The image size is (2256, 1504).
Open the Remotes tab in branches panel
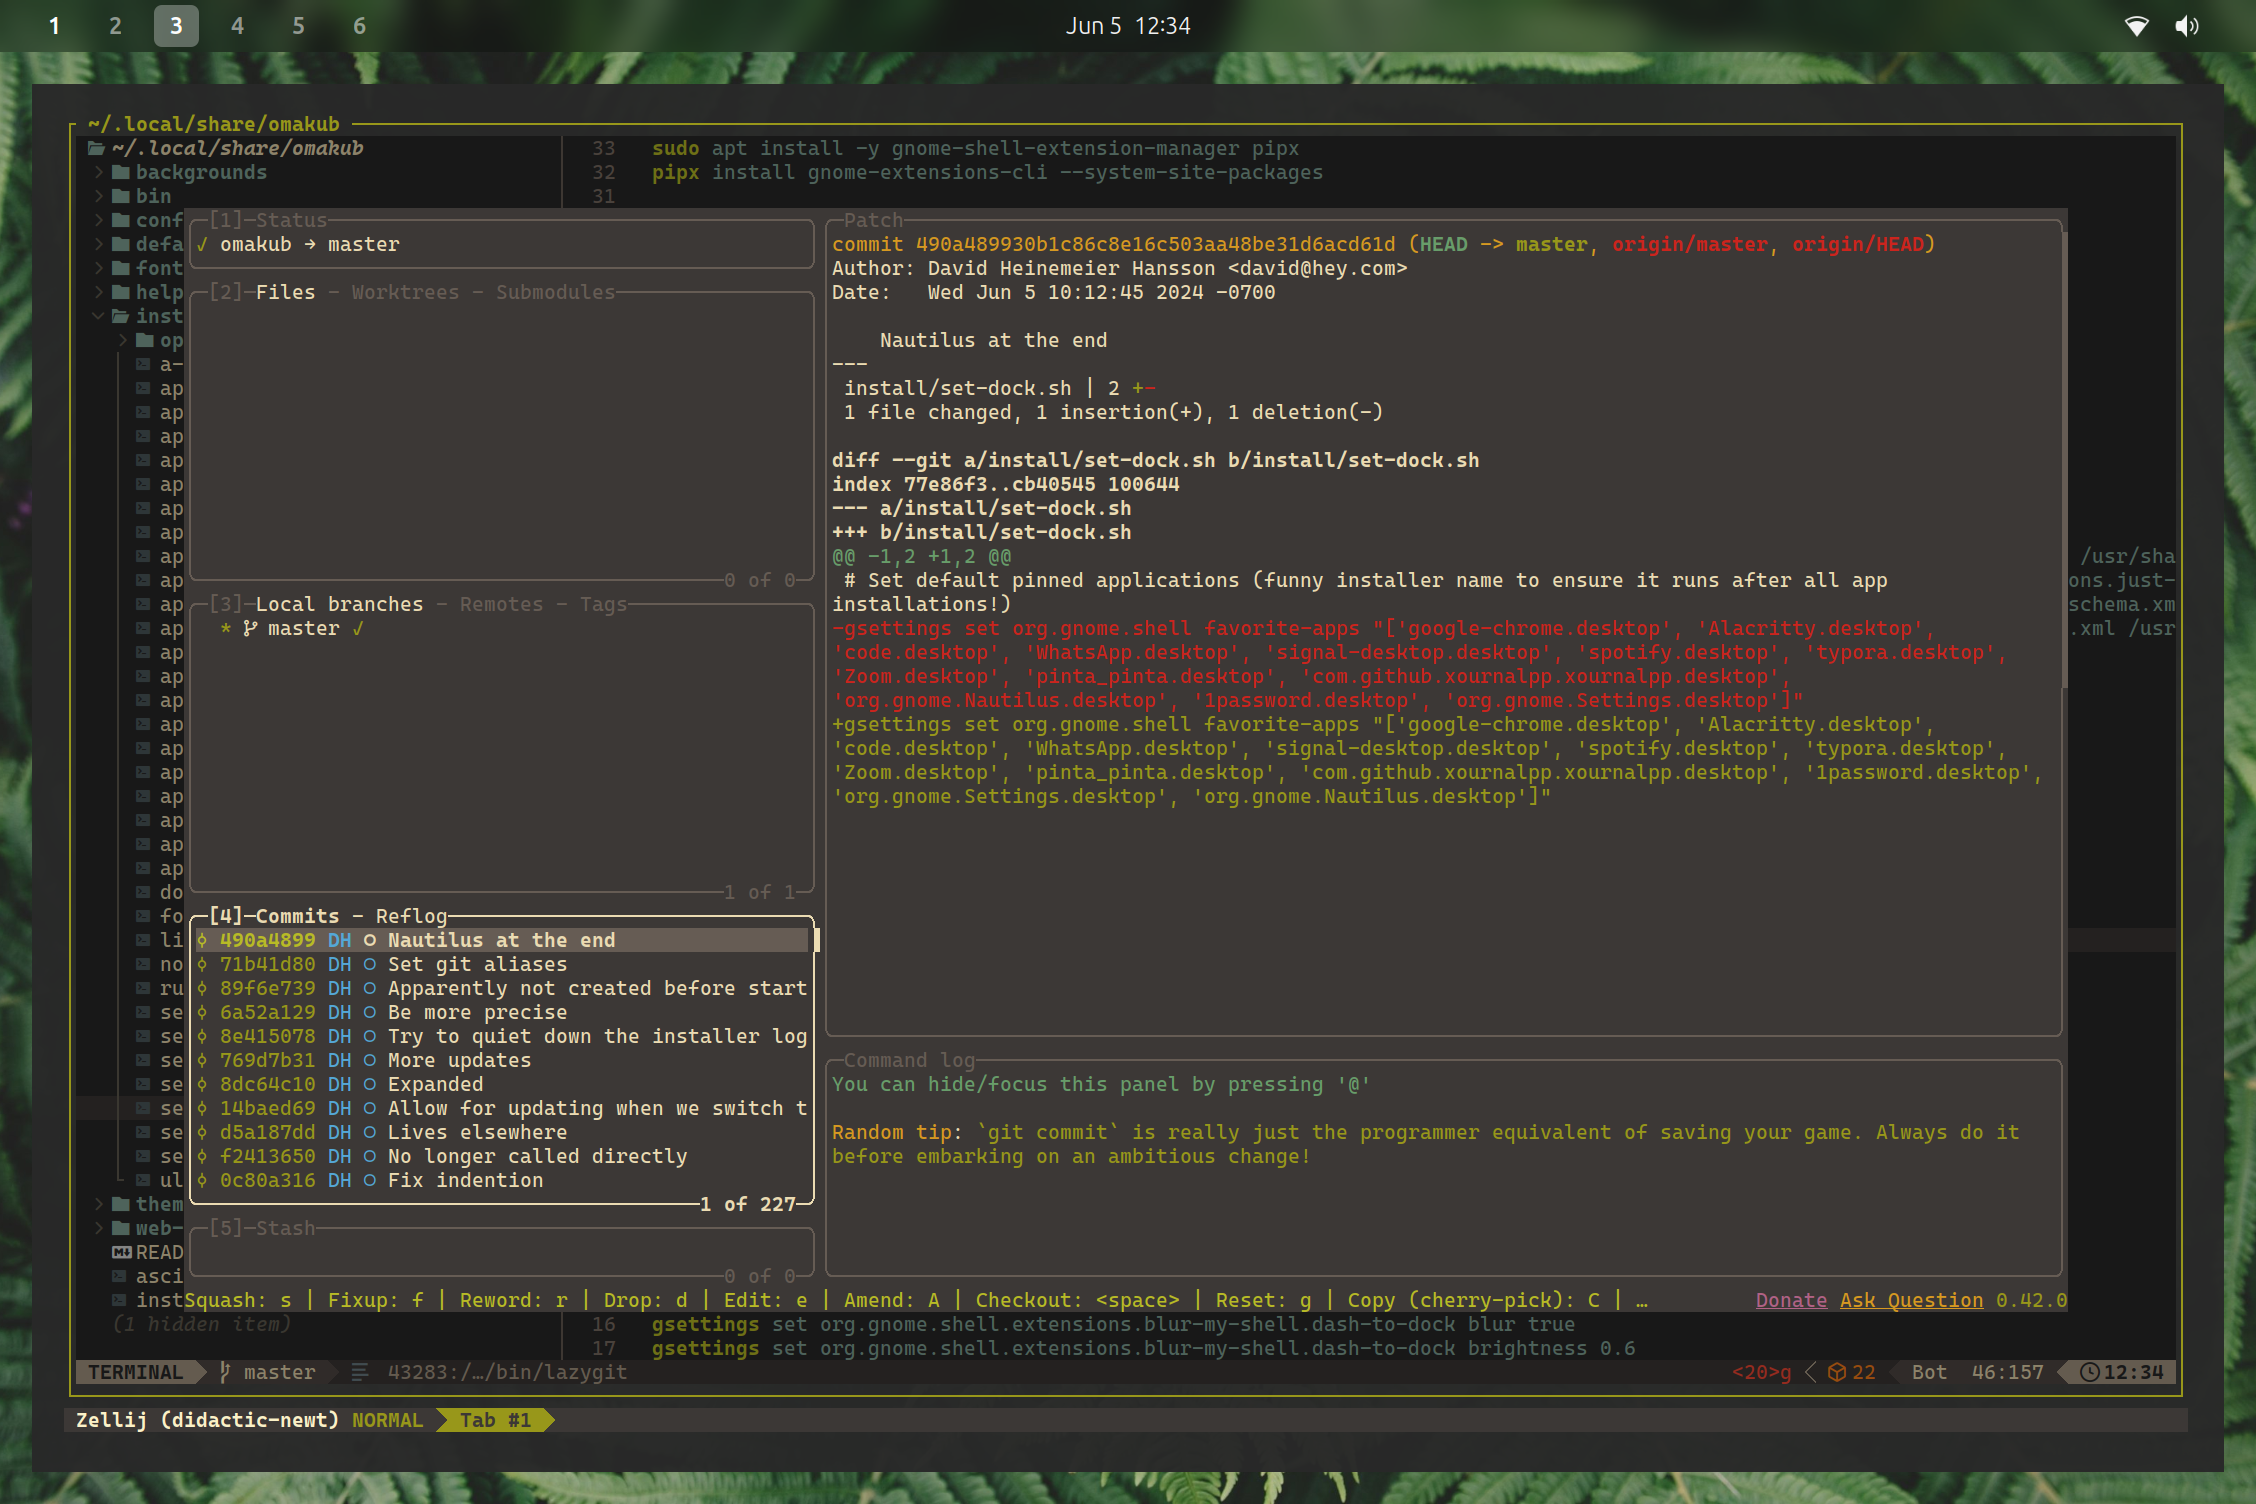[x=501, y=604]
